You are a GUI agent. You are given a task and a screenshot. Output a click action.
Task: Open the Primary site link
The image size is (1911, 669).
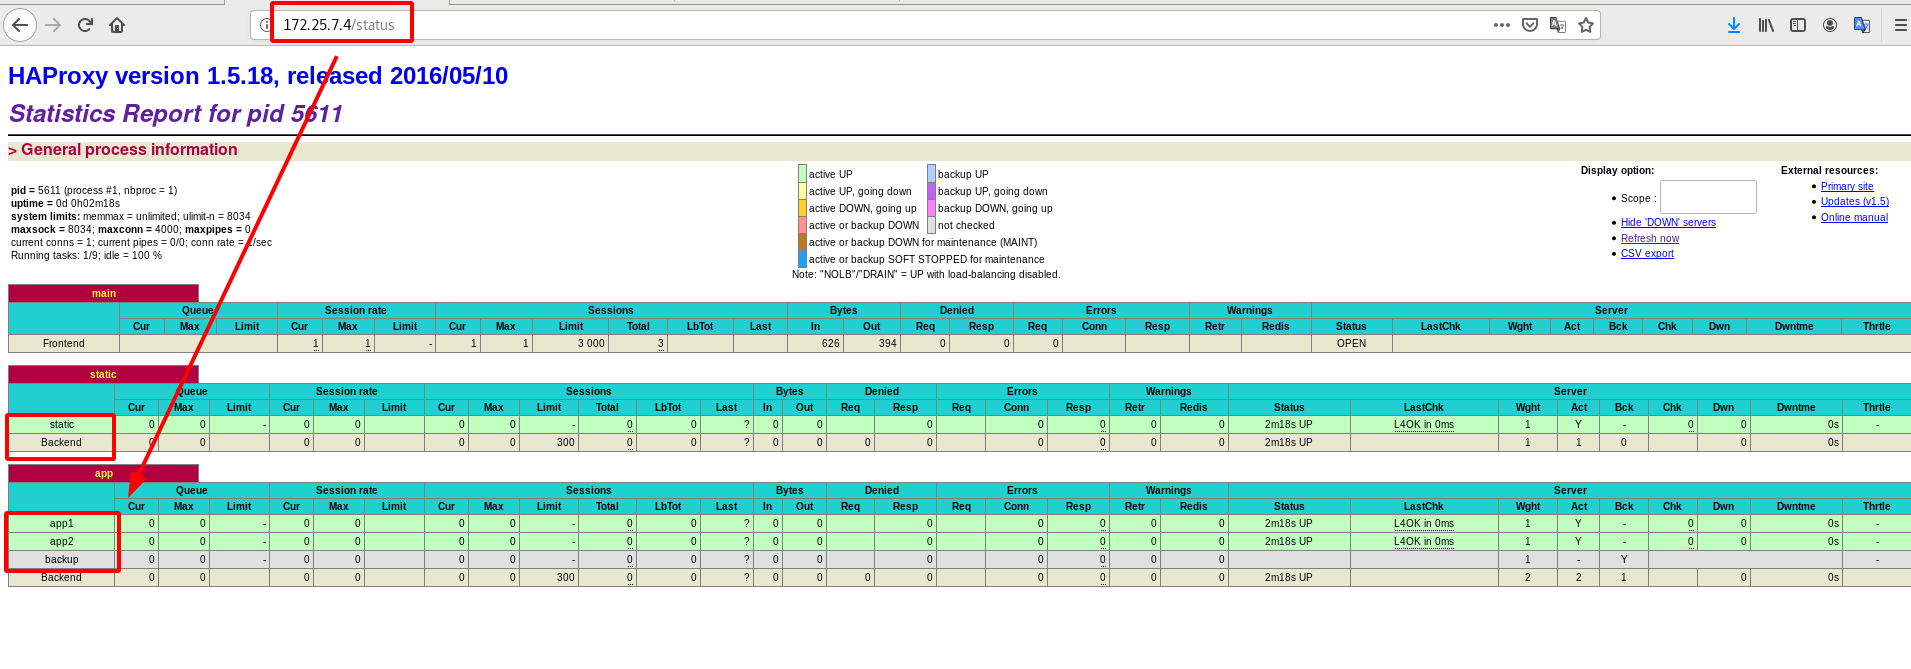(x=1847, y=186)
